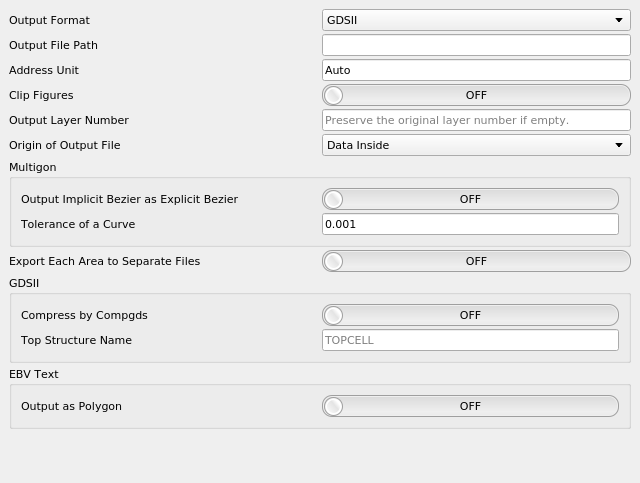Click the Top Structure Name field
This screenshot has height=483, width=640.
470,340
